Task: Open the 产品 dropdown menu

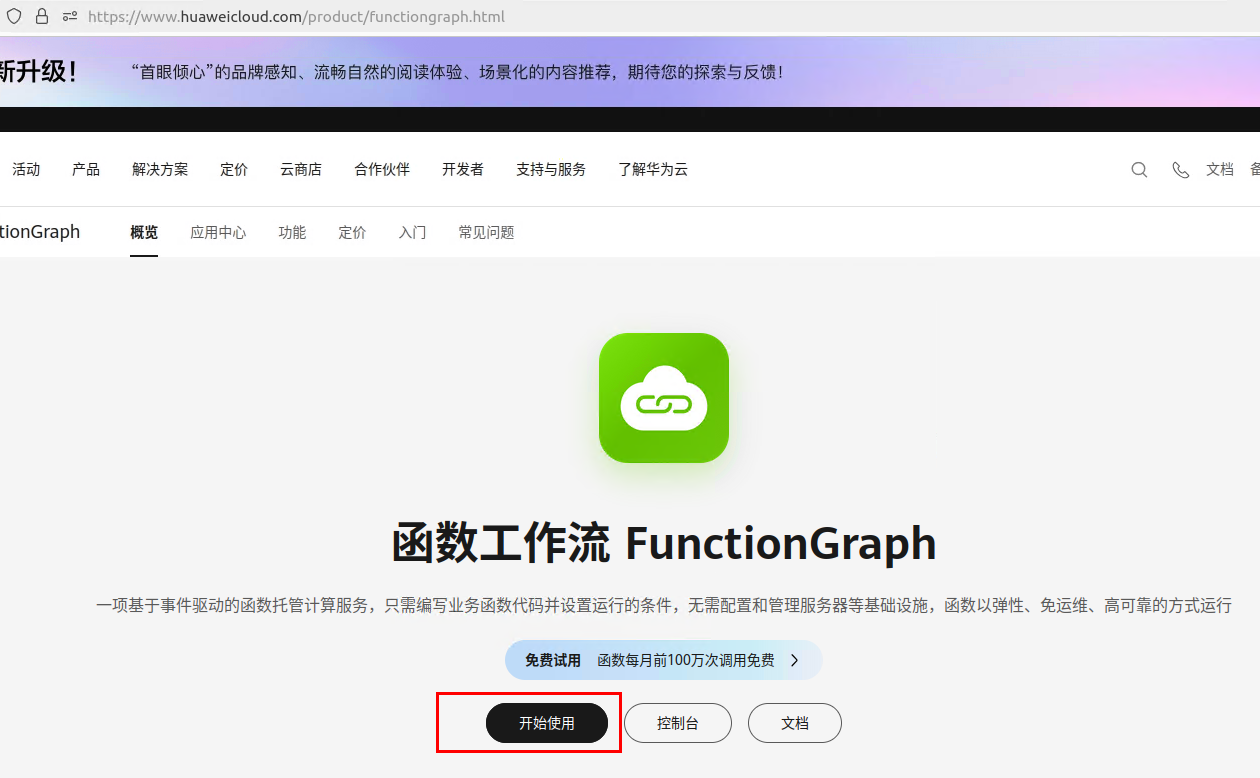Action: (85, 170)
